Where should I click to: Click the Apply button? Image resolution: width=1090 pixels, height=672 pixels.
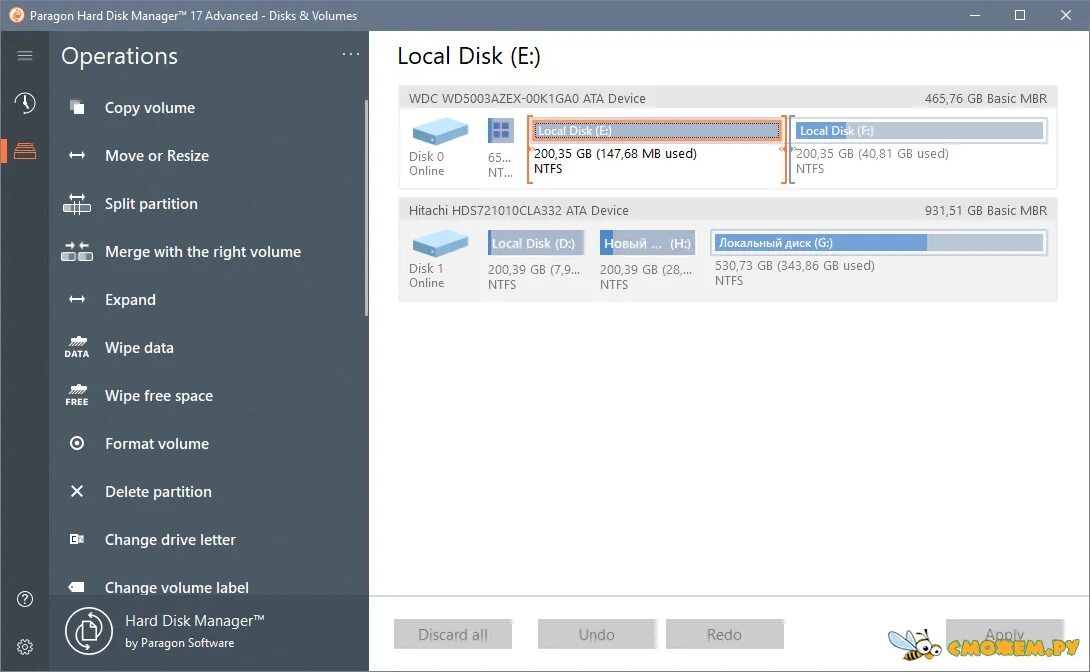point(1004,634)
